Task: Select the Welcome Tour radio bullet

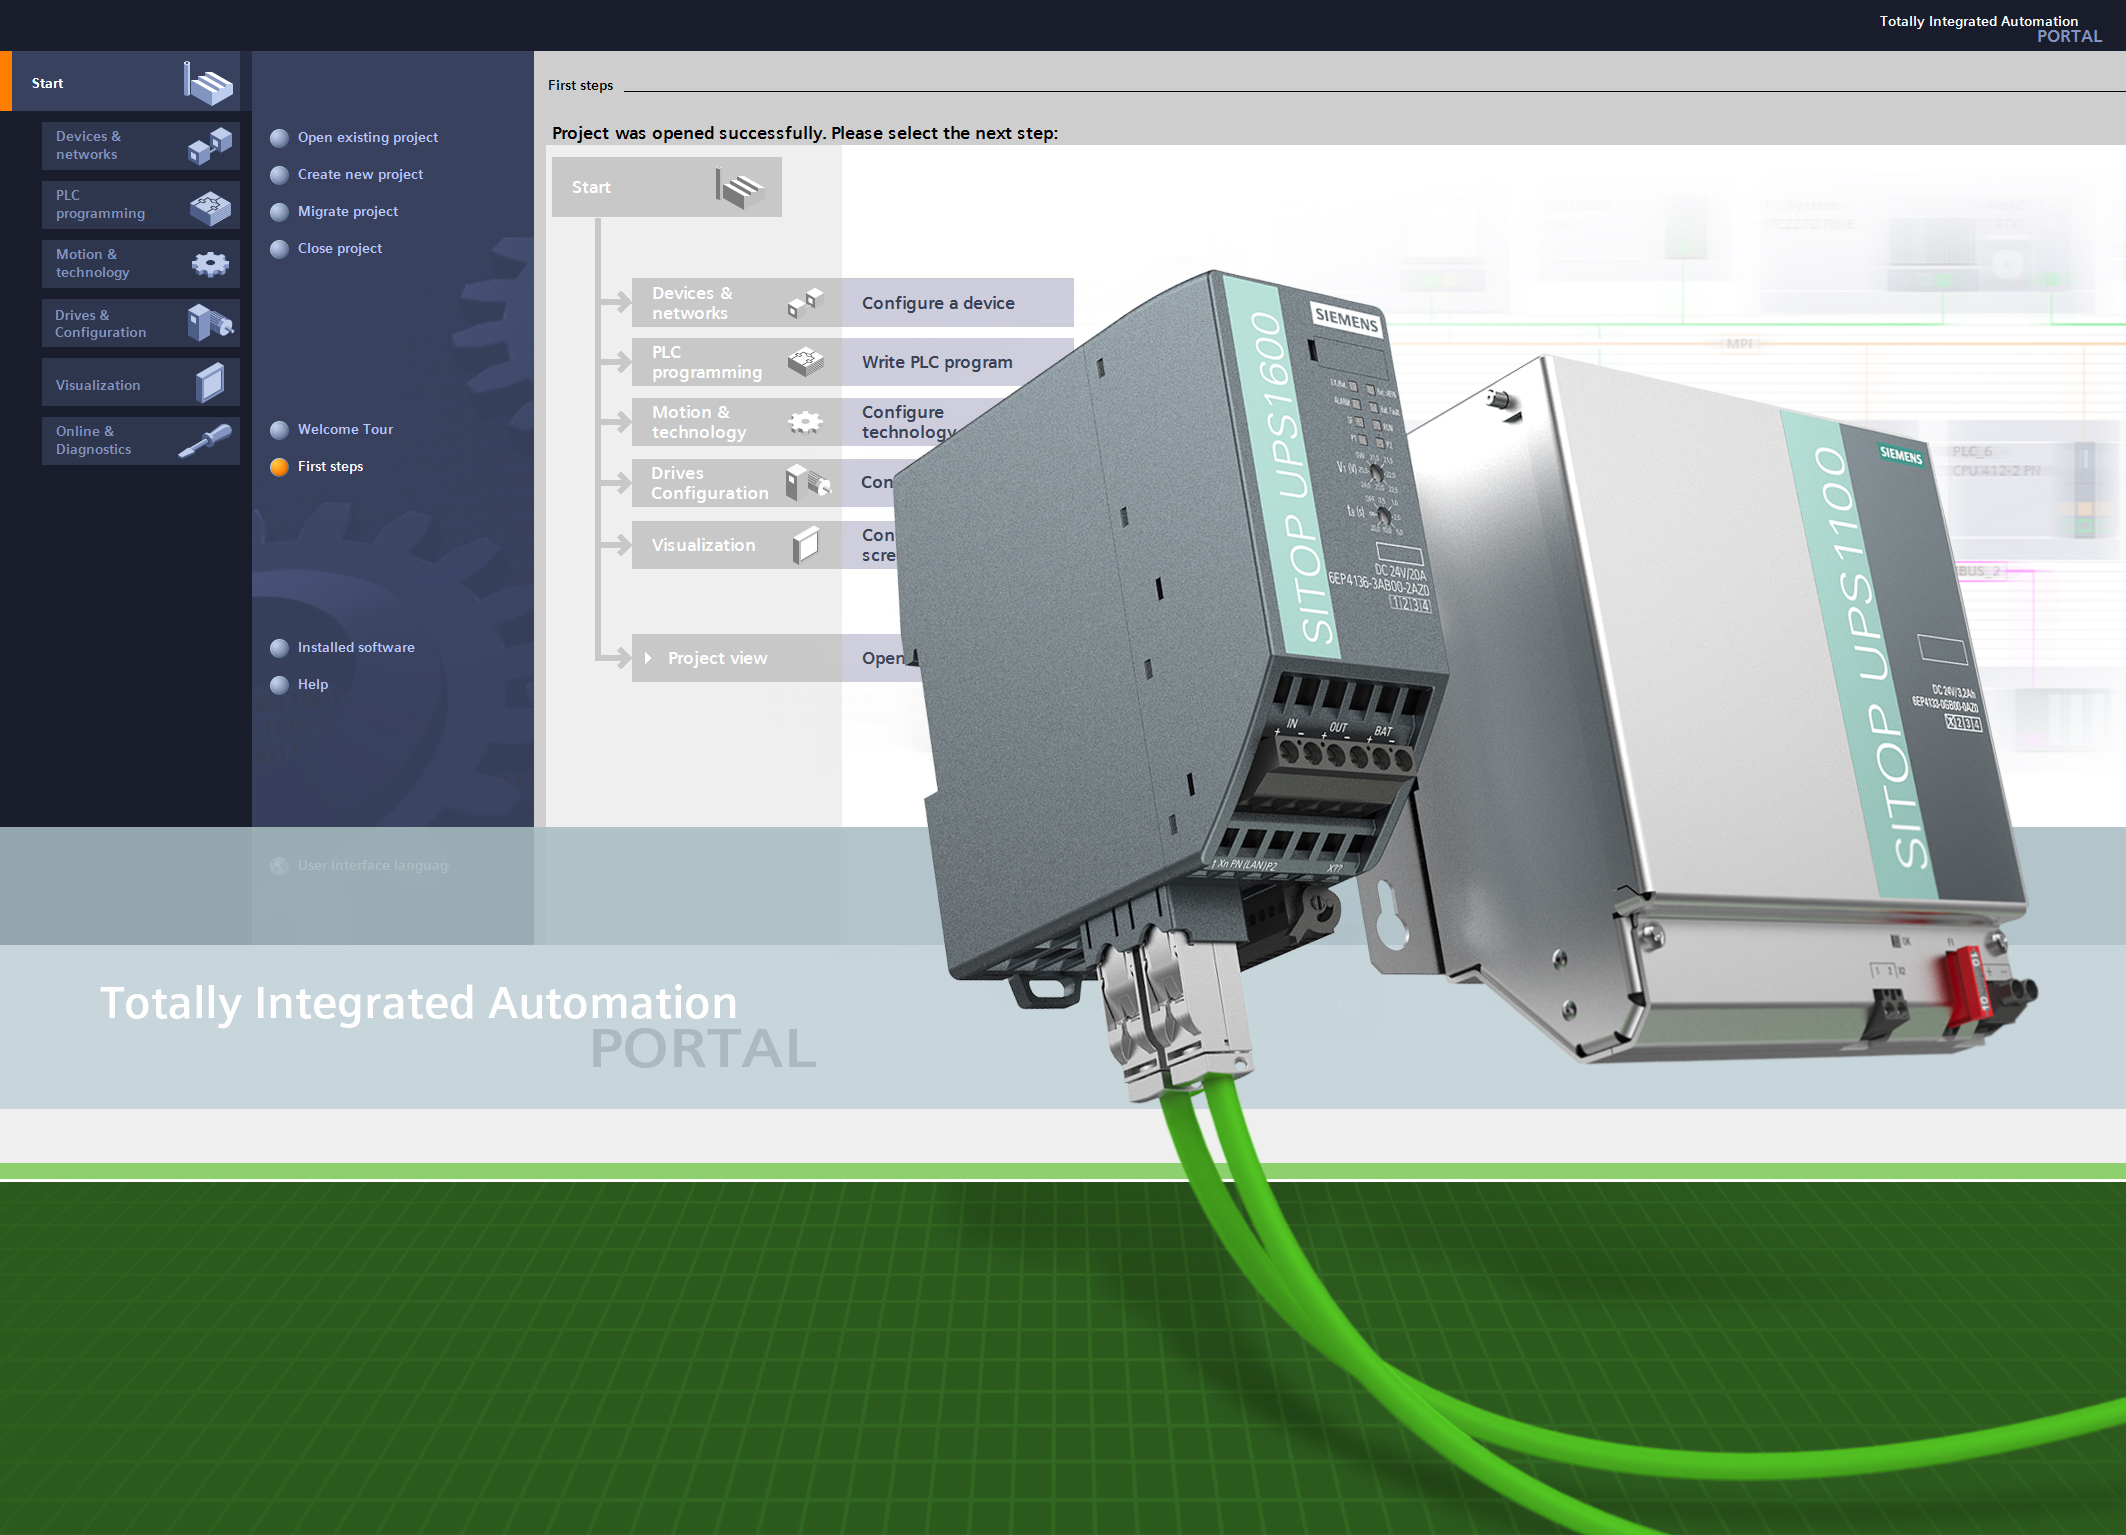Action: coord(280,430)
